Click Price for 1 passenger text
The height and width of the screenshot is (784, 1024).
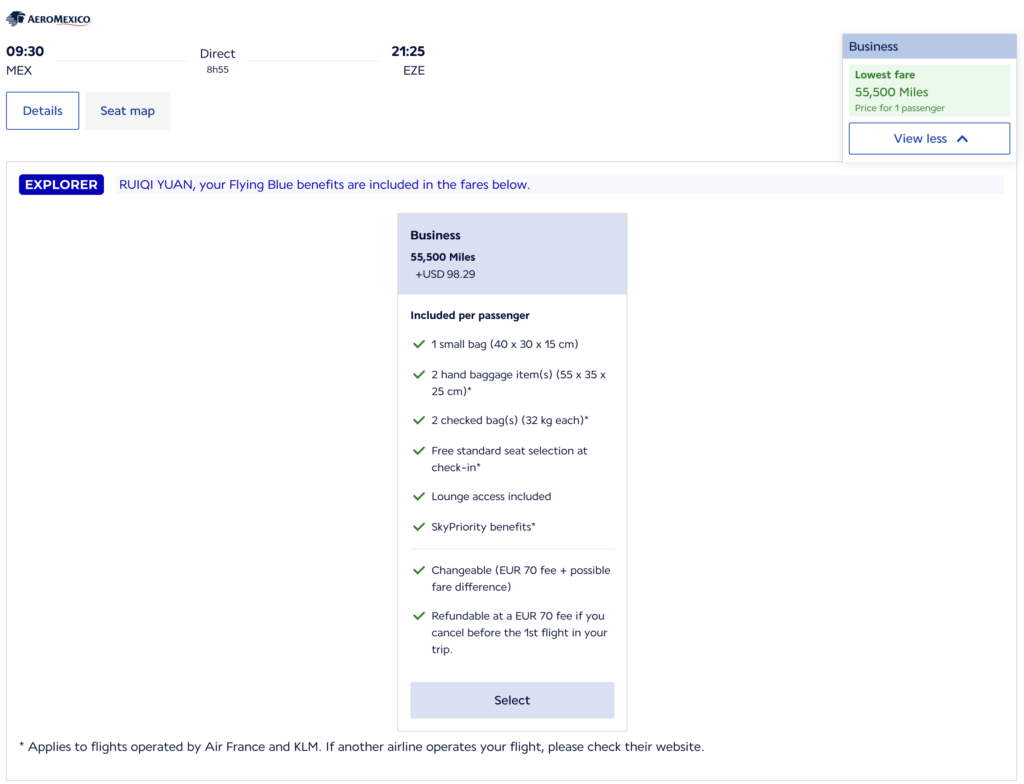coord(899,108)
